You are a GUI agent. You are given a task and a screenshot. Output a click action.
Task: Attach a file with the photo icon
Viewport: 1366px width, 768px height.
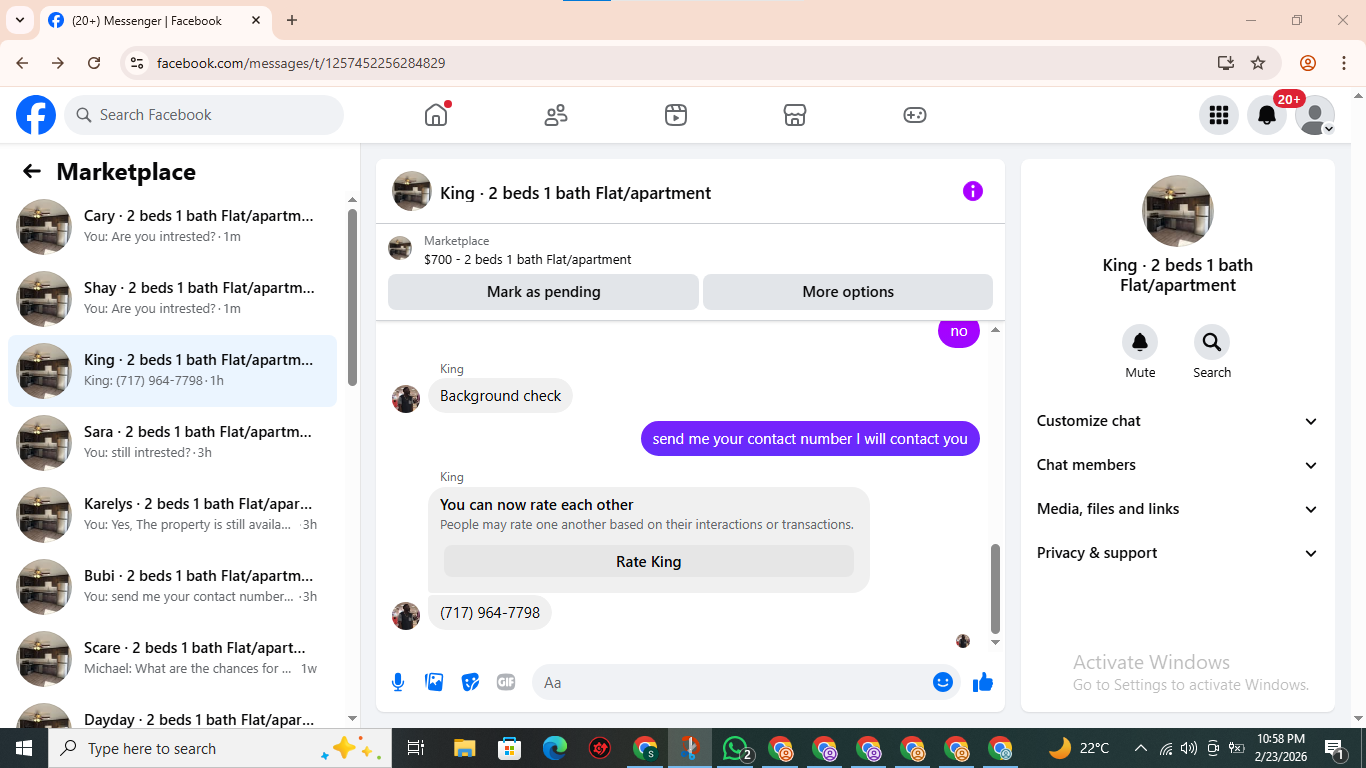(434, 682)
